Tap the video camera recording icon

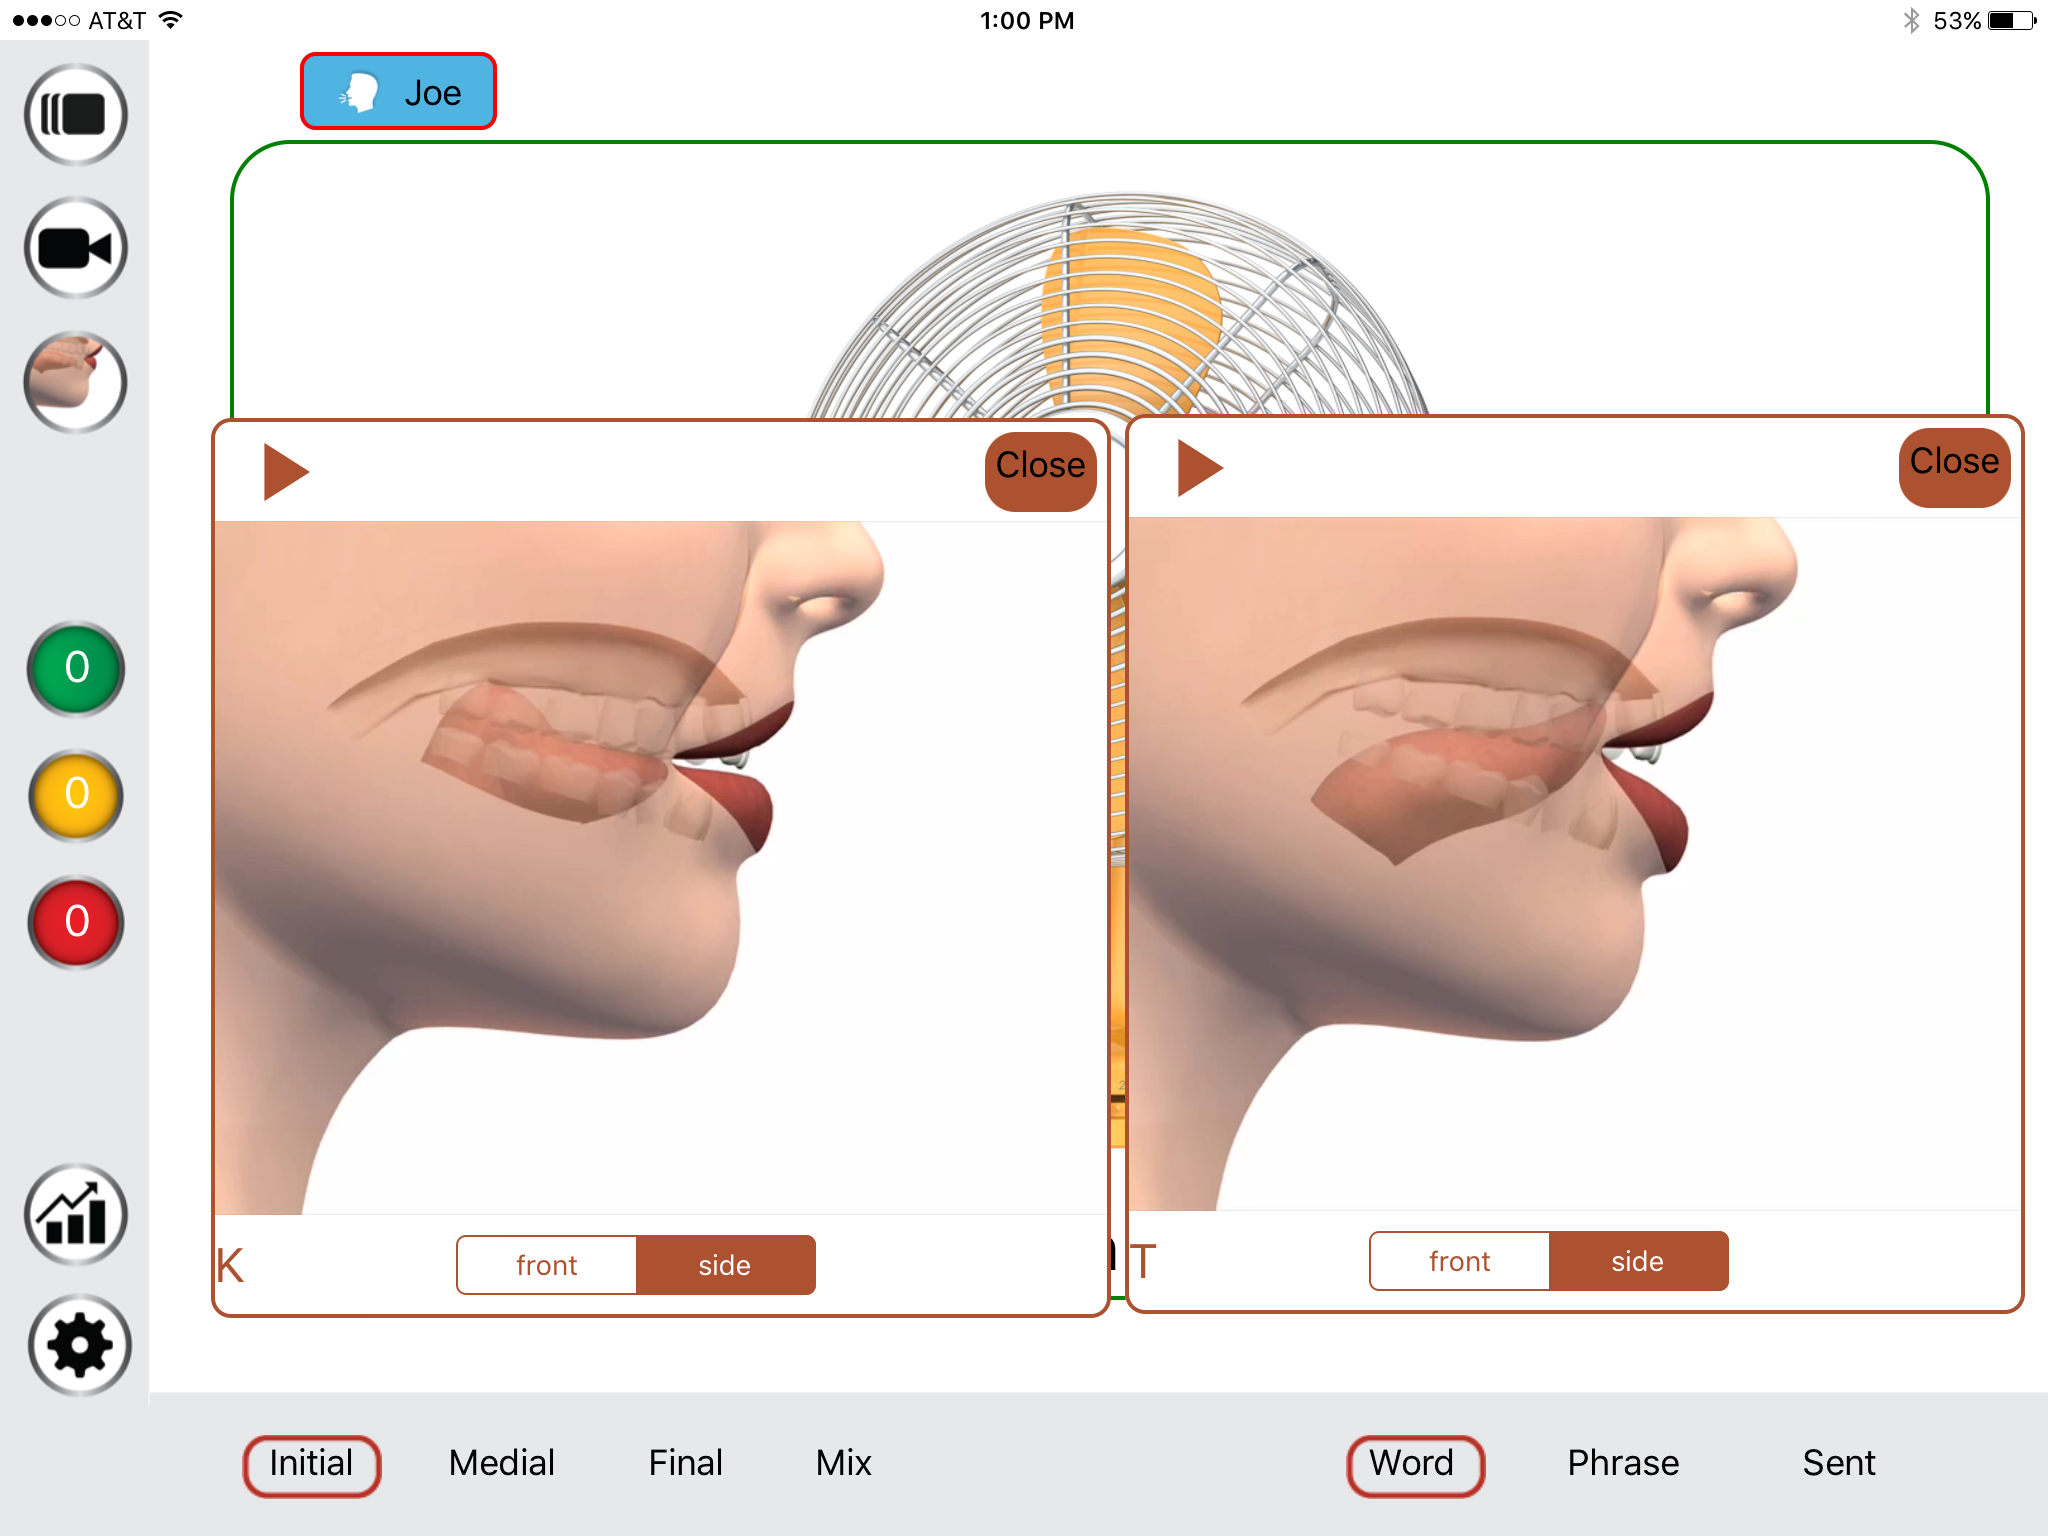[x=75, y=248]
